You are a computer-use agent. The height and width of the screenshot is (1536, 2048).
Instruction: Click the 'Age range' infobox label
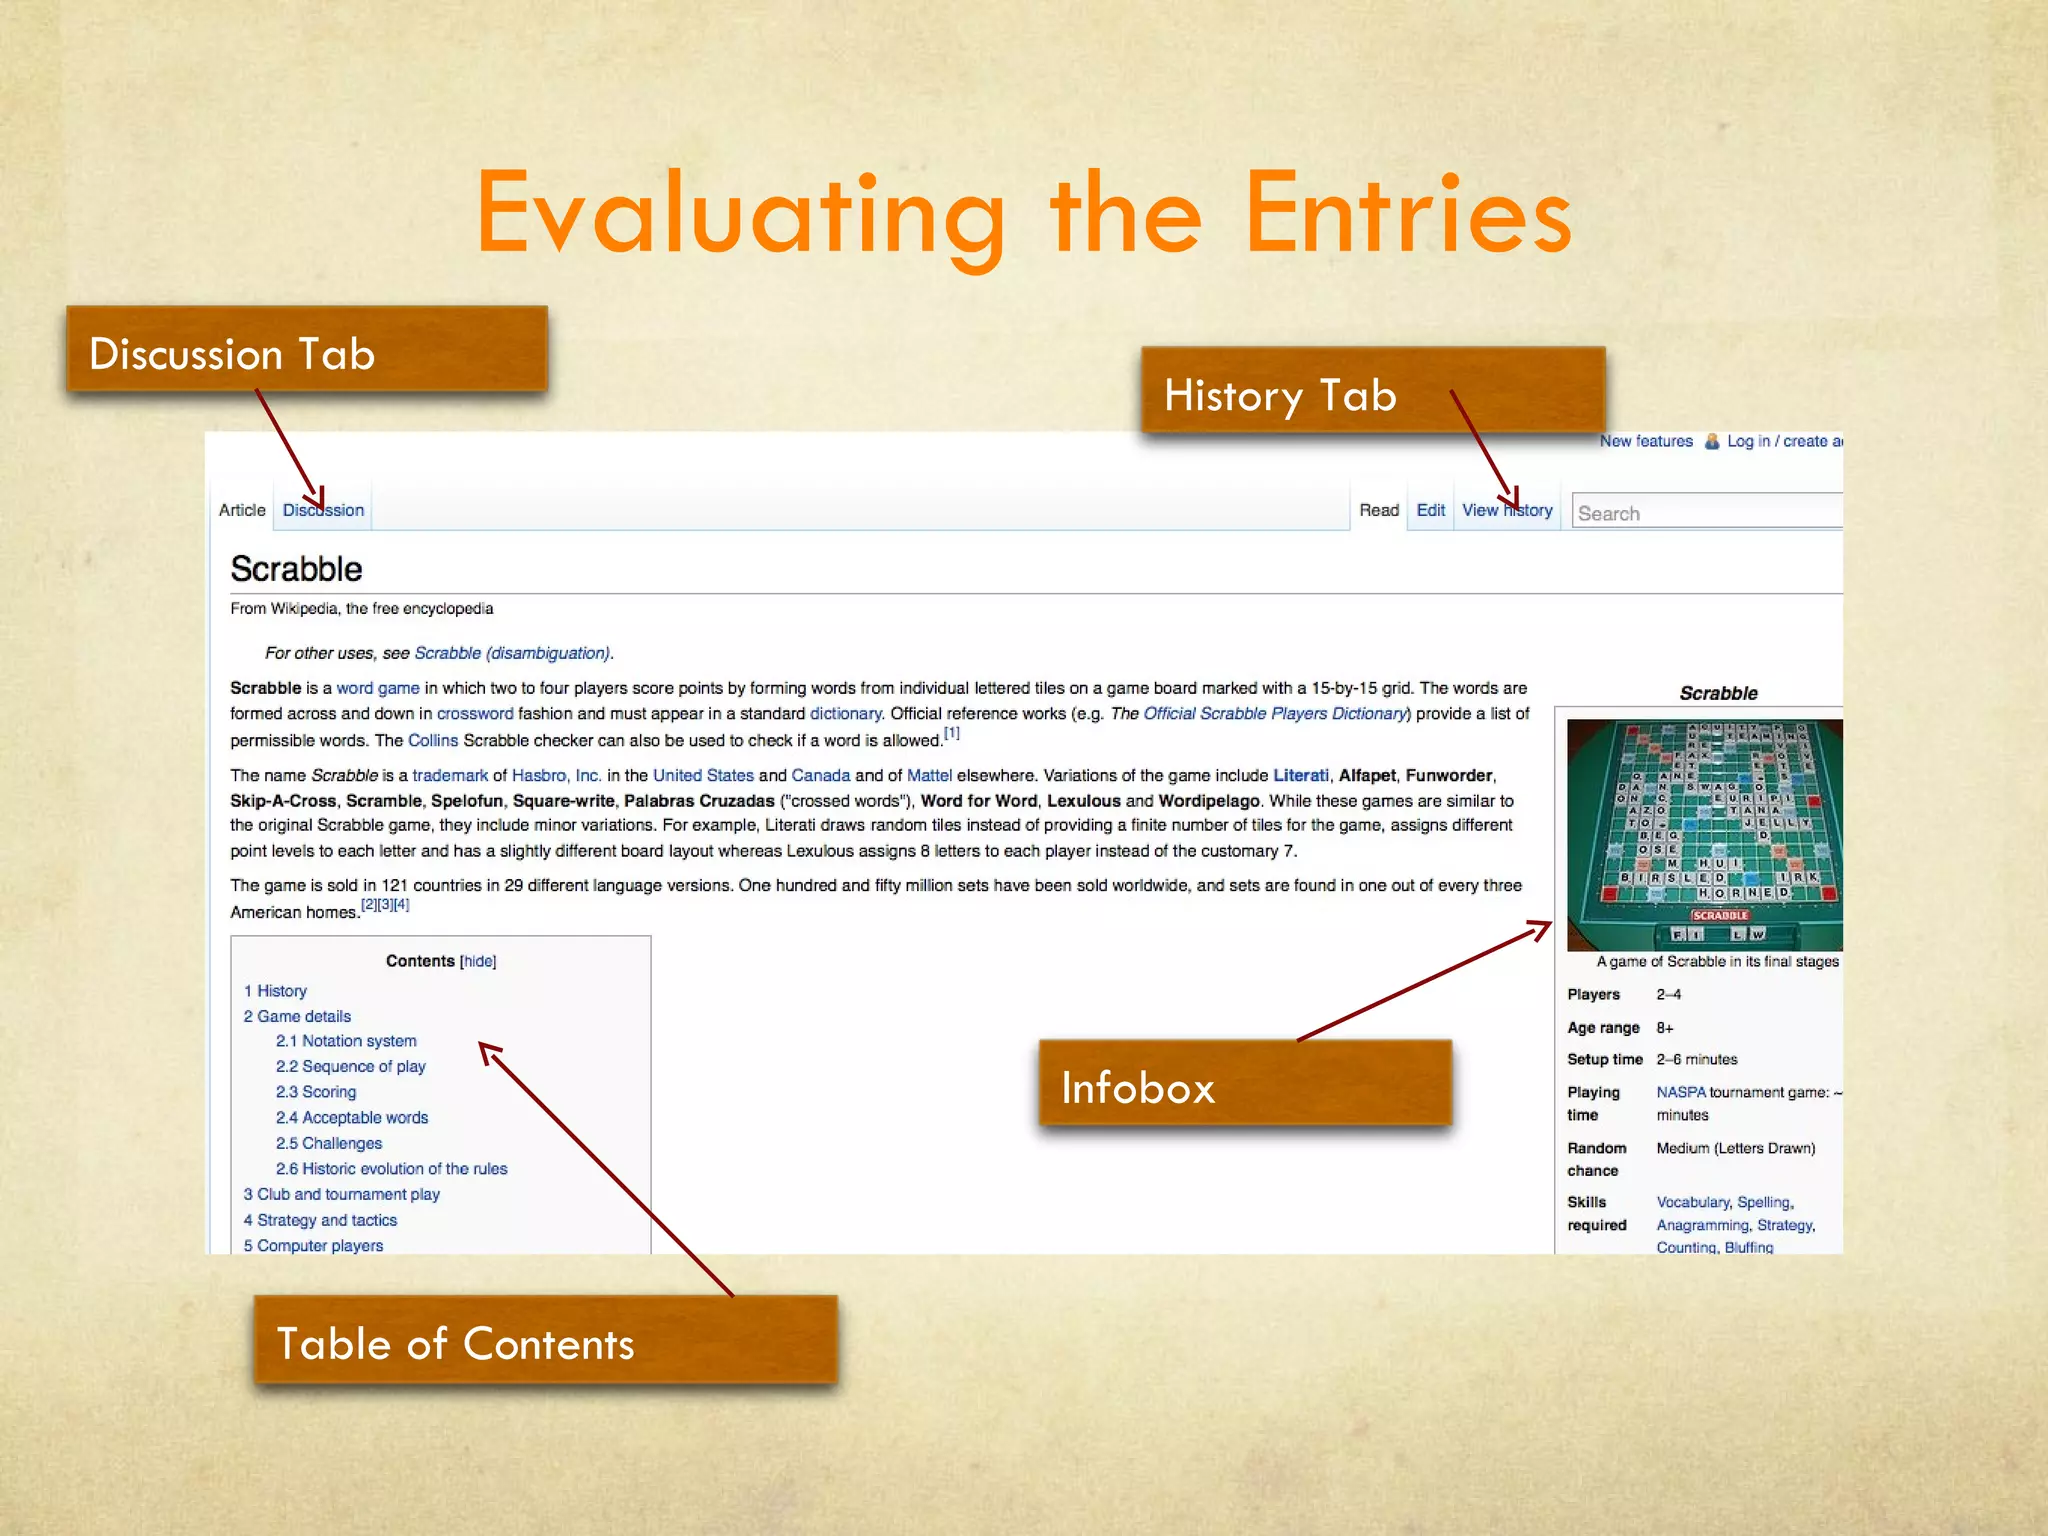click(1603, 1027)
